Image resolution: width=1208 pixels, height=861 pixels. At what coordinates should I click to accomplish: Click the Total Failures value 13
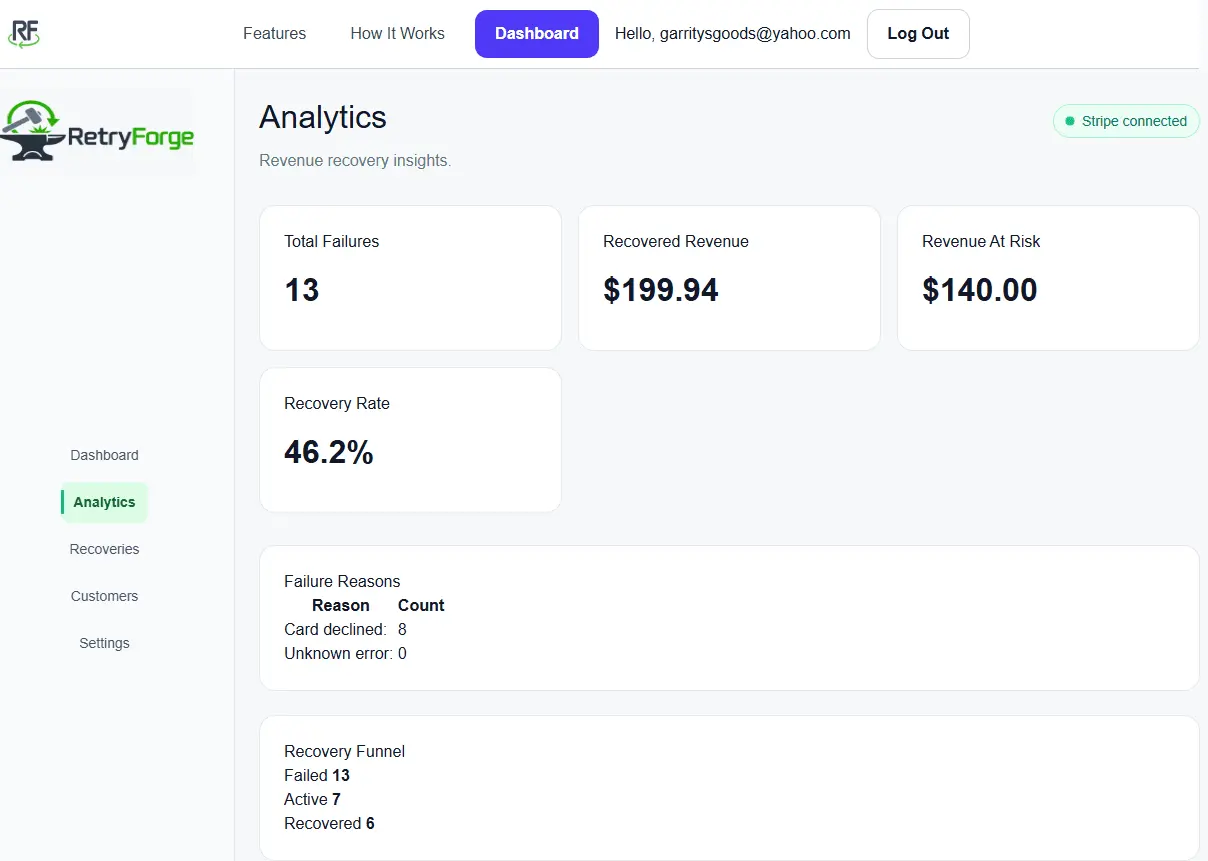[301, 290]
